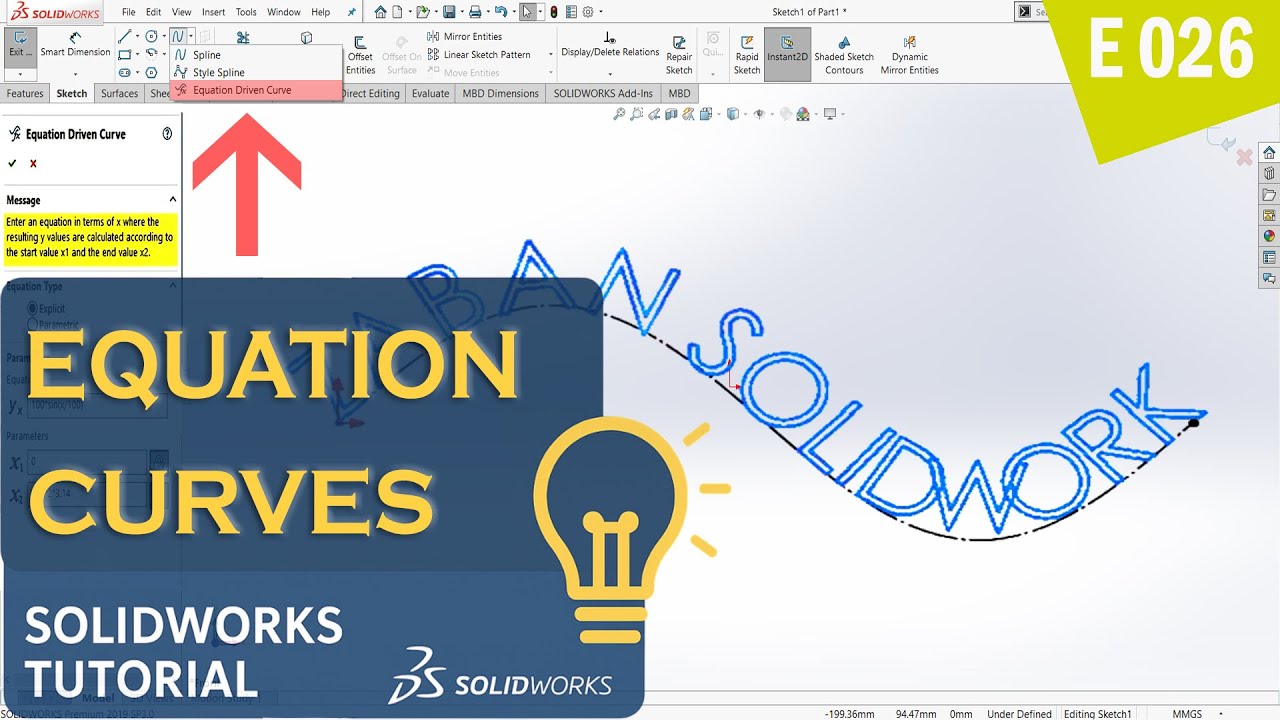
Task: Click the View Orientation icon
Action: coord(706,114)
